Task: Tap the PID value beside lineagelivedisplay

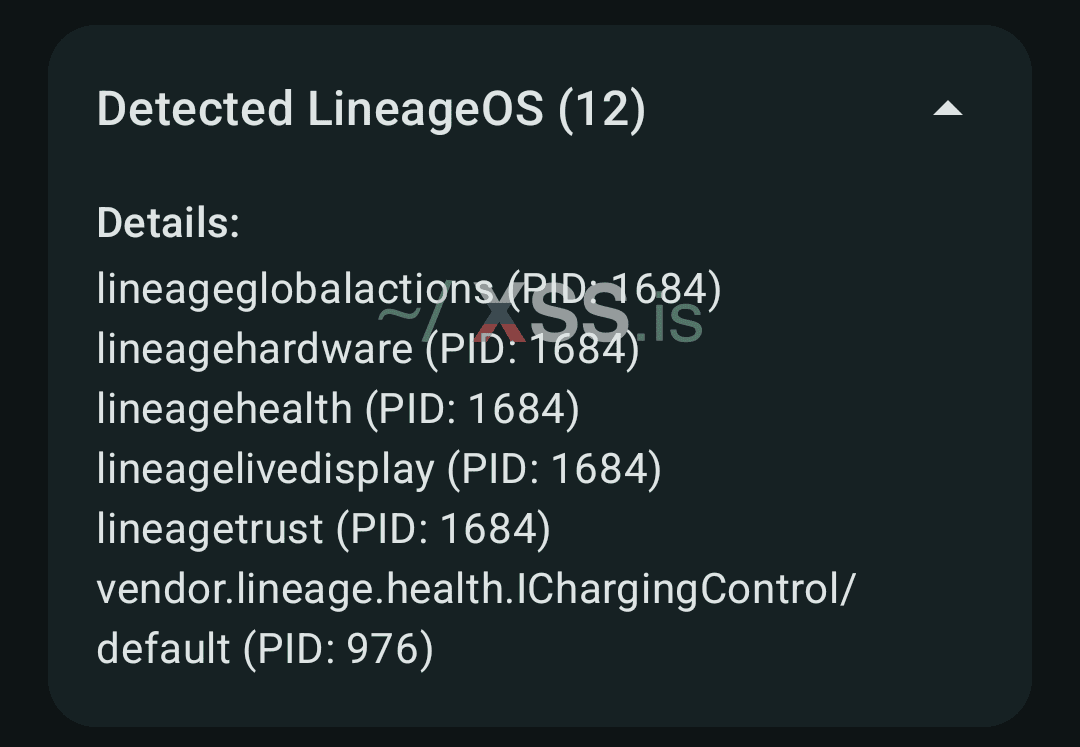Action: pyautogui.click(x=554, y=469)
